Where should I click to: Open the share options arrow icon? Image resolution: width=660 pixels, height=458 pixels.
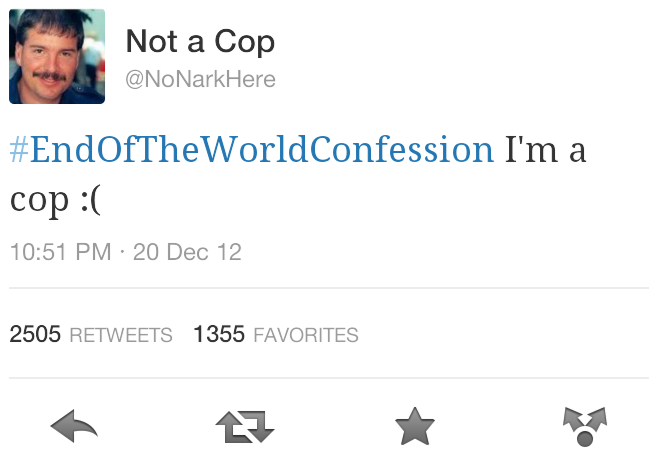pos(585,426)
